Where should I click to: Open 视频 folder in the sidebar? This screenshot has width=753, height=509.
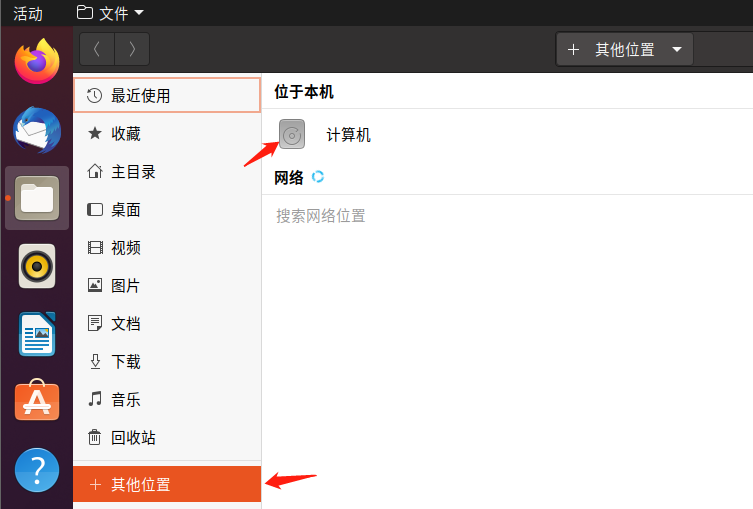[167, 247]
